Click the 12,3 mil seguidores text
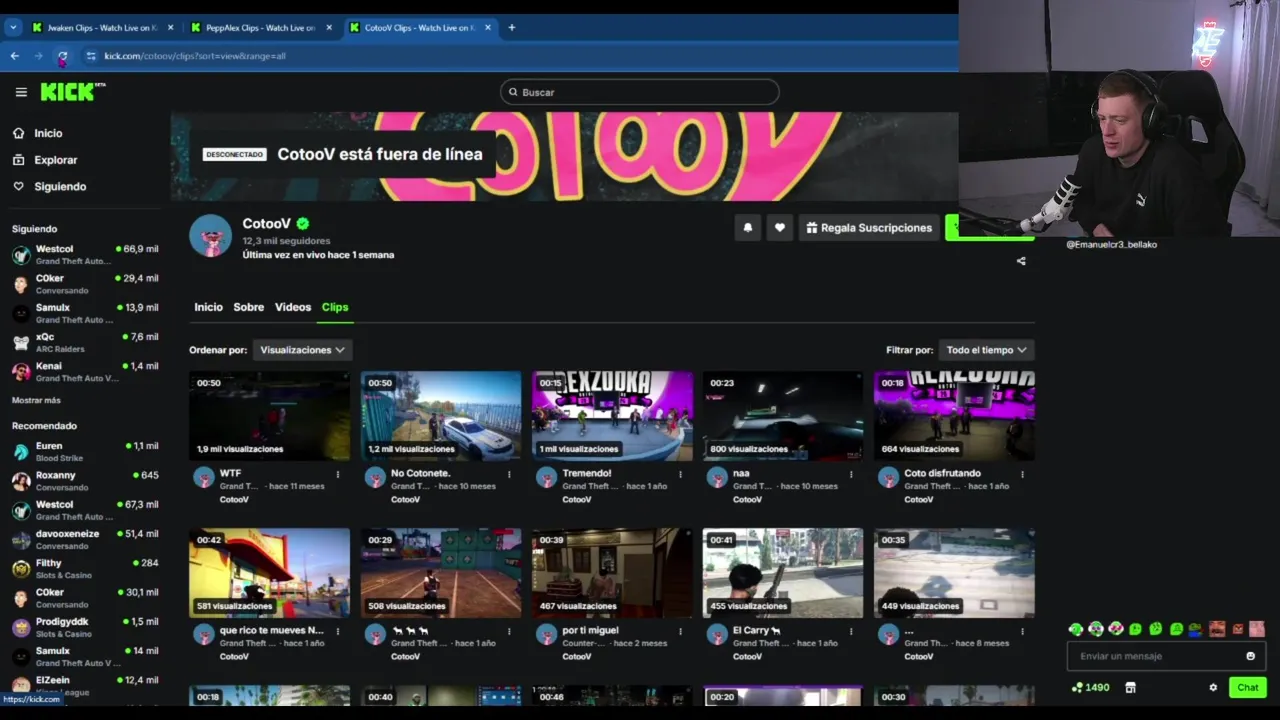This screenshot has height=720, width=1280. click(x=286, y=241)
